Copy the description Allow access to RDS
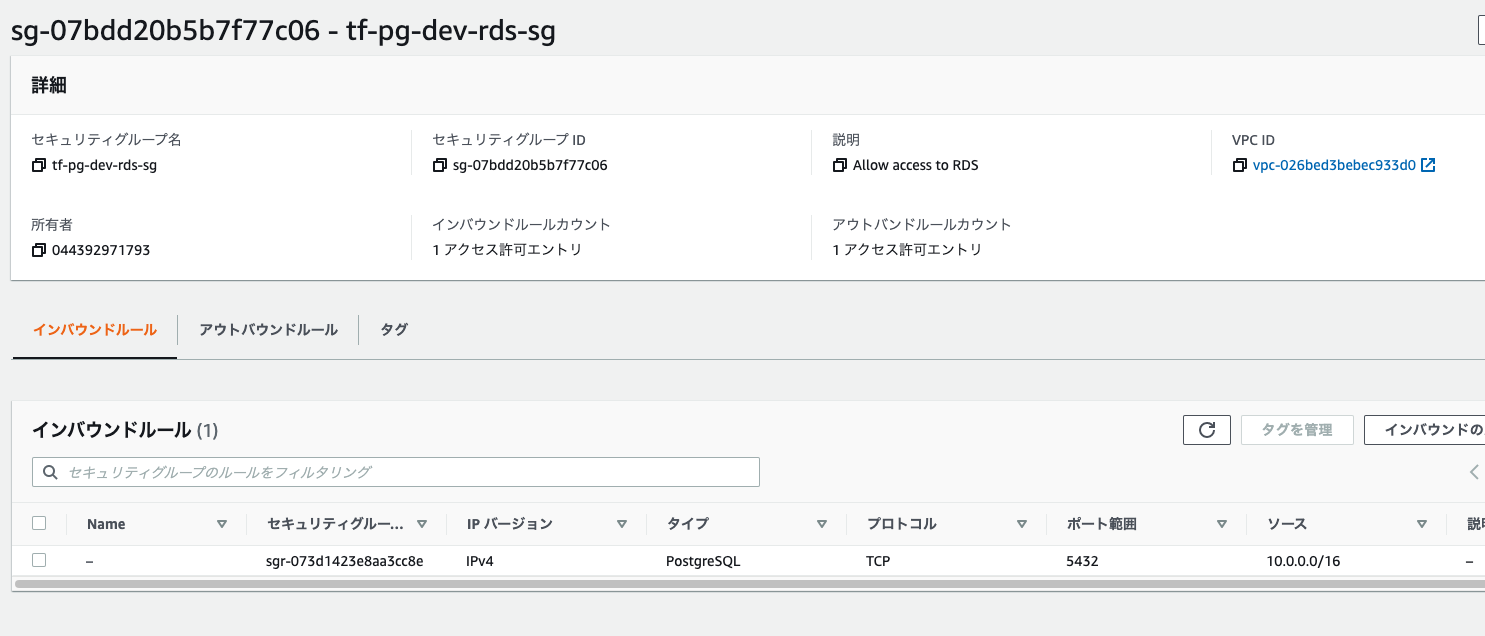 click(840, 164)
